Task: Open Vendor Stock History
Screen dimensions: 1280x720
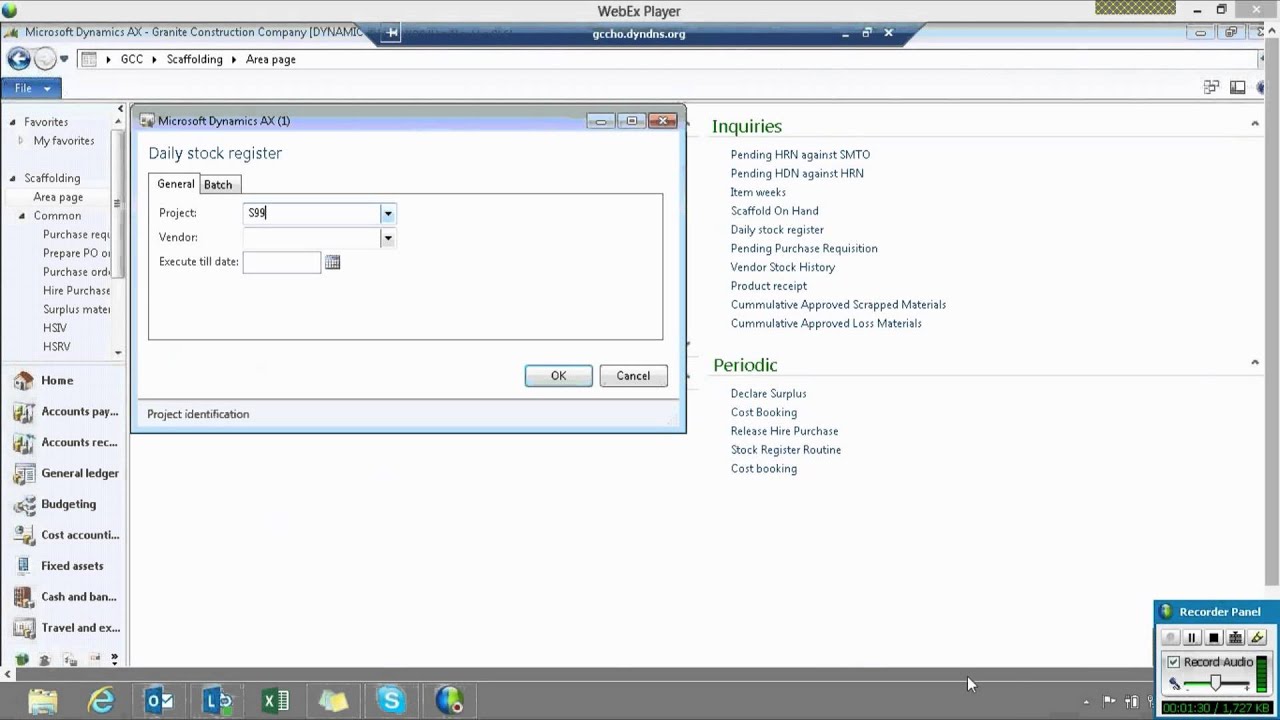Action: pos(782,267)
